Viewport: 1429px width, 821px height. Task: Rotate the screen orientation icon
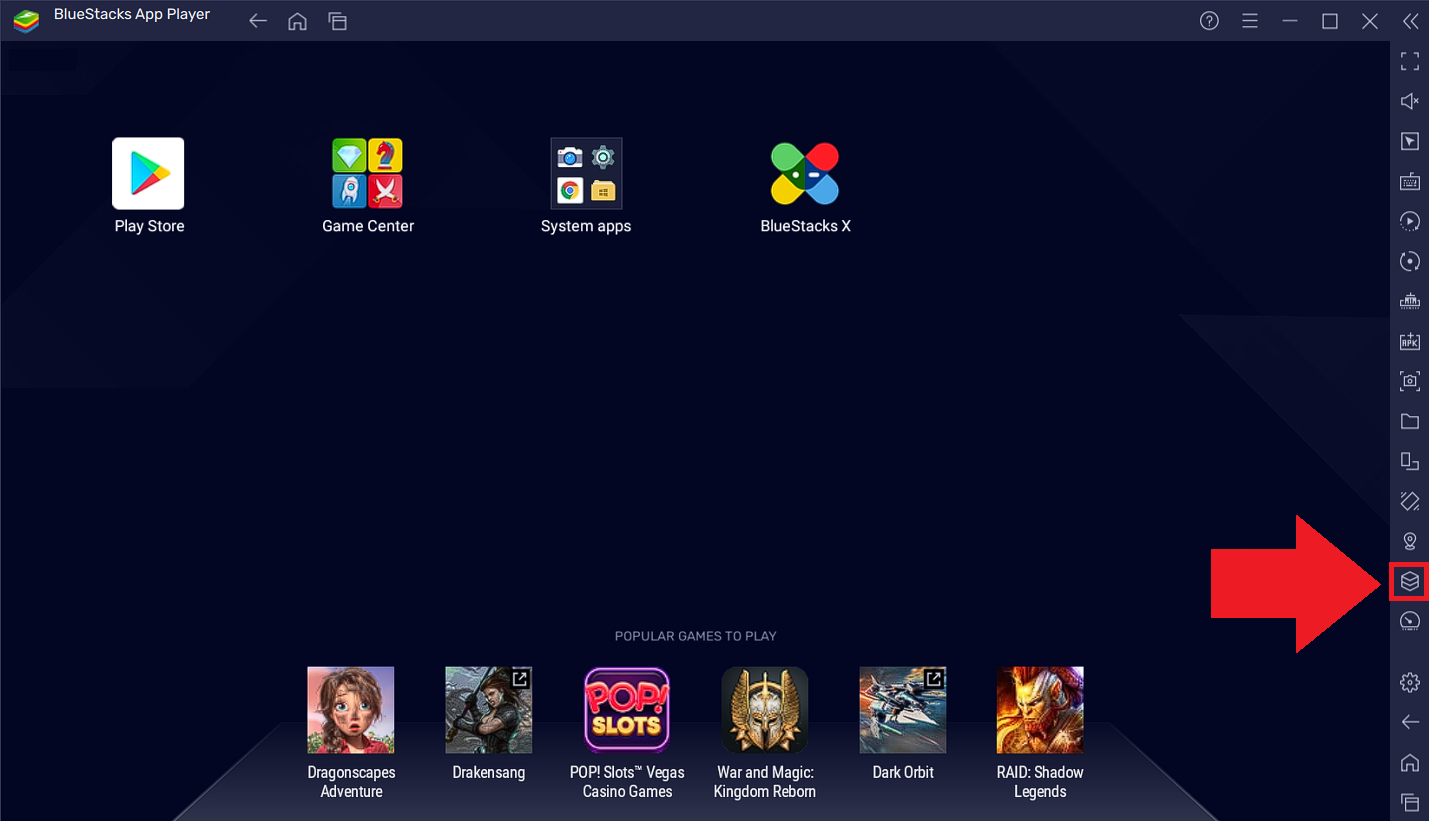[x=1410, y=461]
